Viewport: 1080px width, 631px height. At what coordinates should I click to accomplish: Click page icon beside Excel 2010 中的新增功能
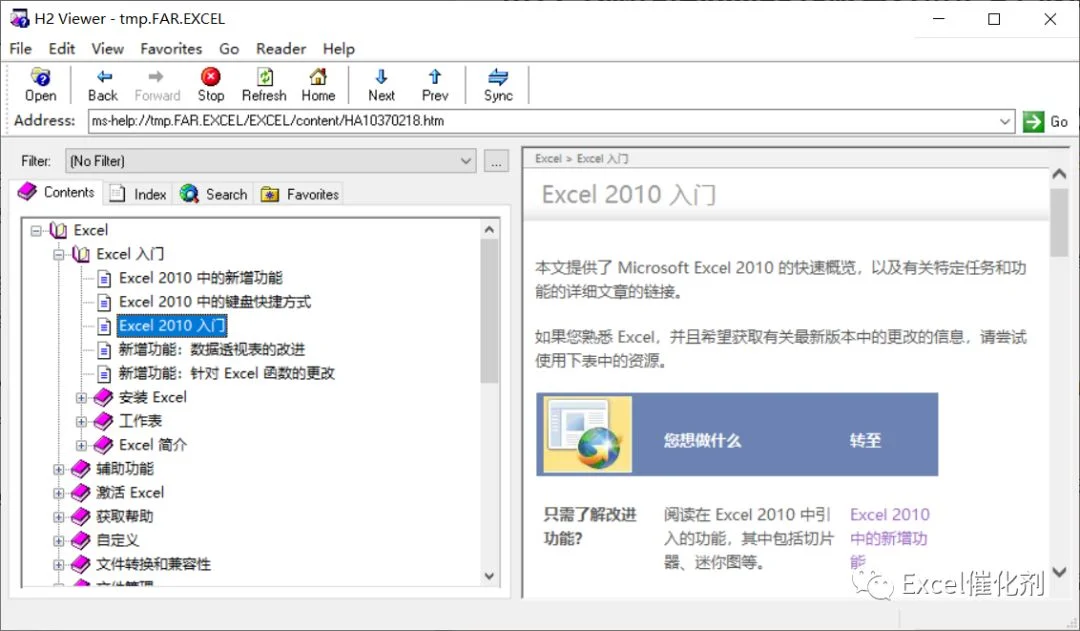point(104,278)
